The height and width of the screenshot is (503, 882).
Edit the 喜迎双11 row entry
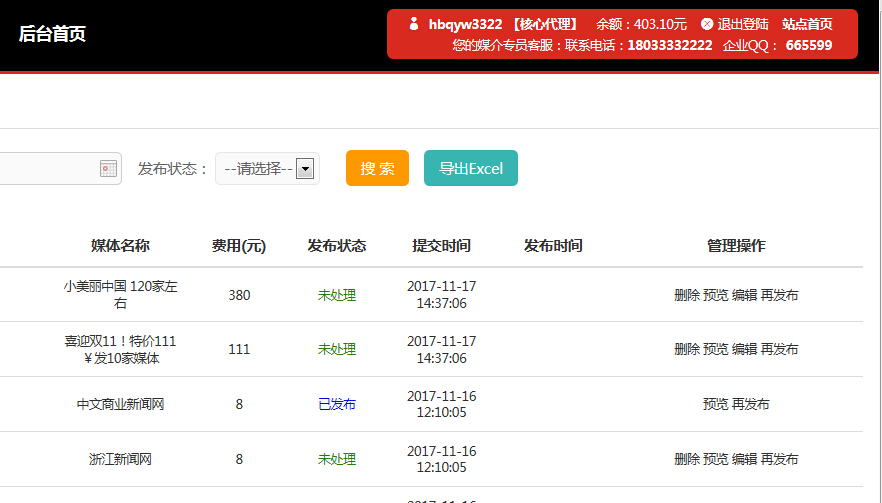[x=745, y=349]
